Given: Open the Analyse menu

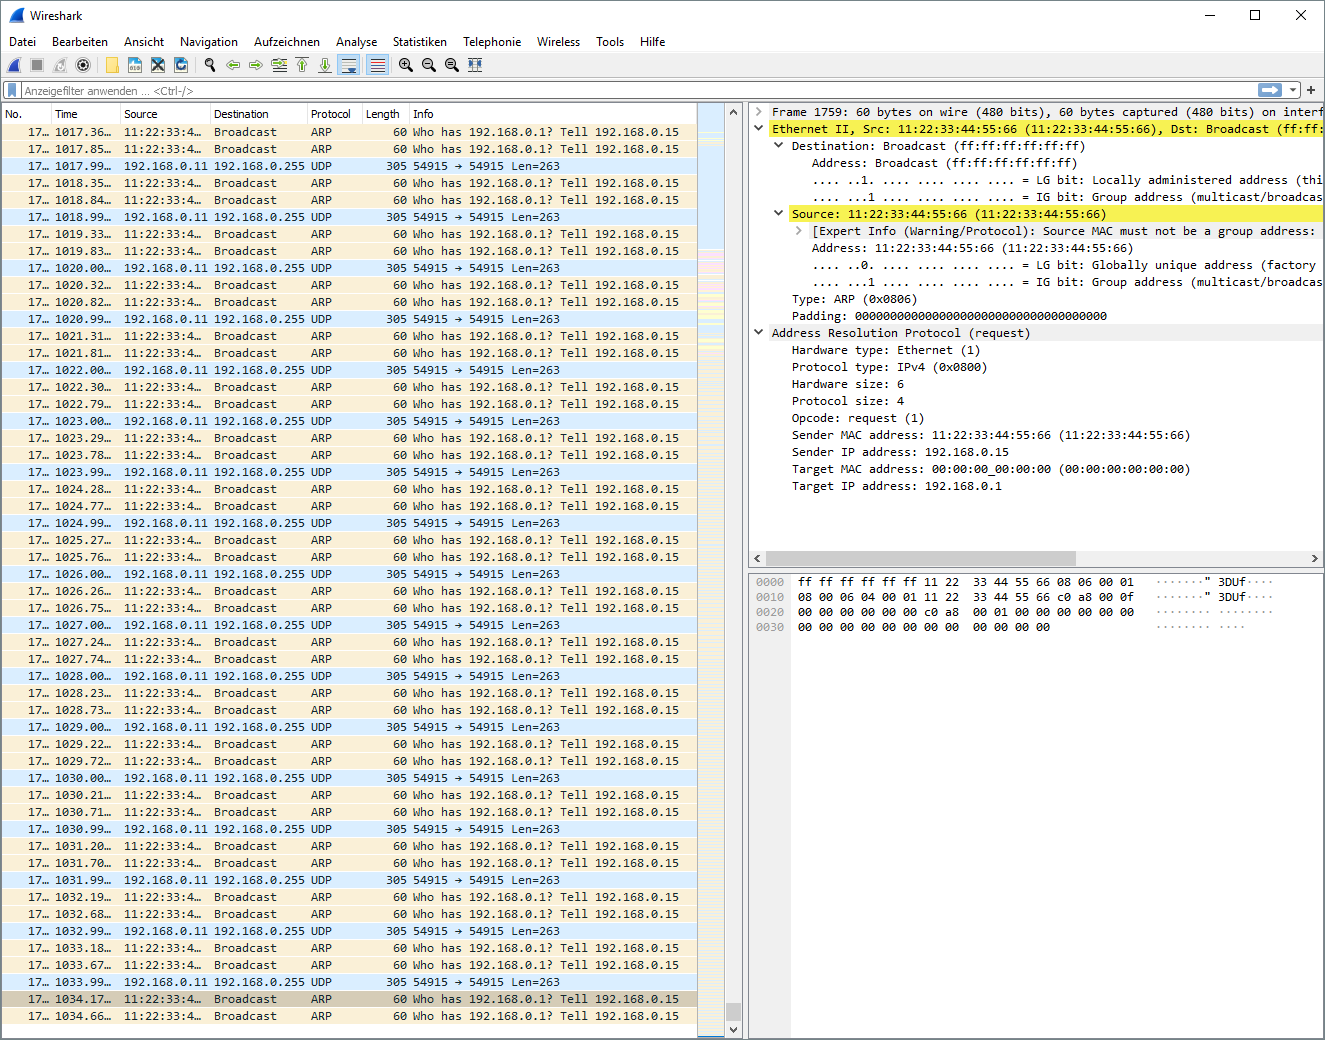Looking at the screenshot, I should [x=357, y=42].
